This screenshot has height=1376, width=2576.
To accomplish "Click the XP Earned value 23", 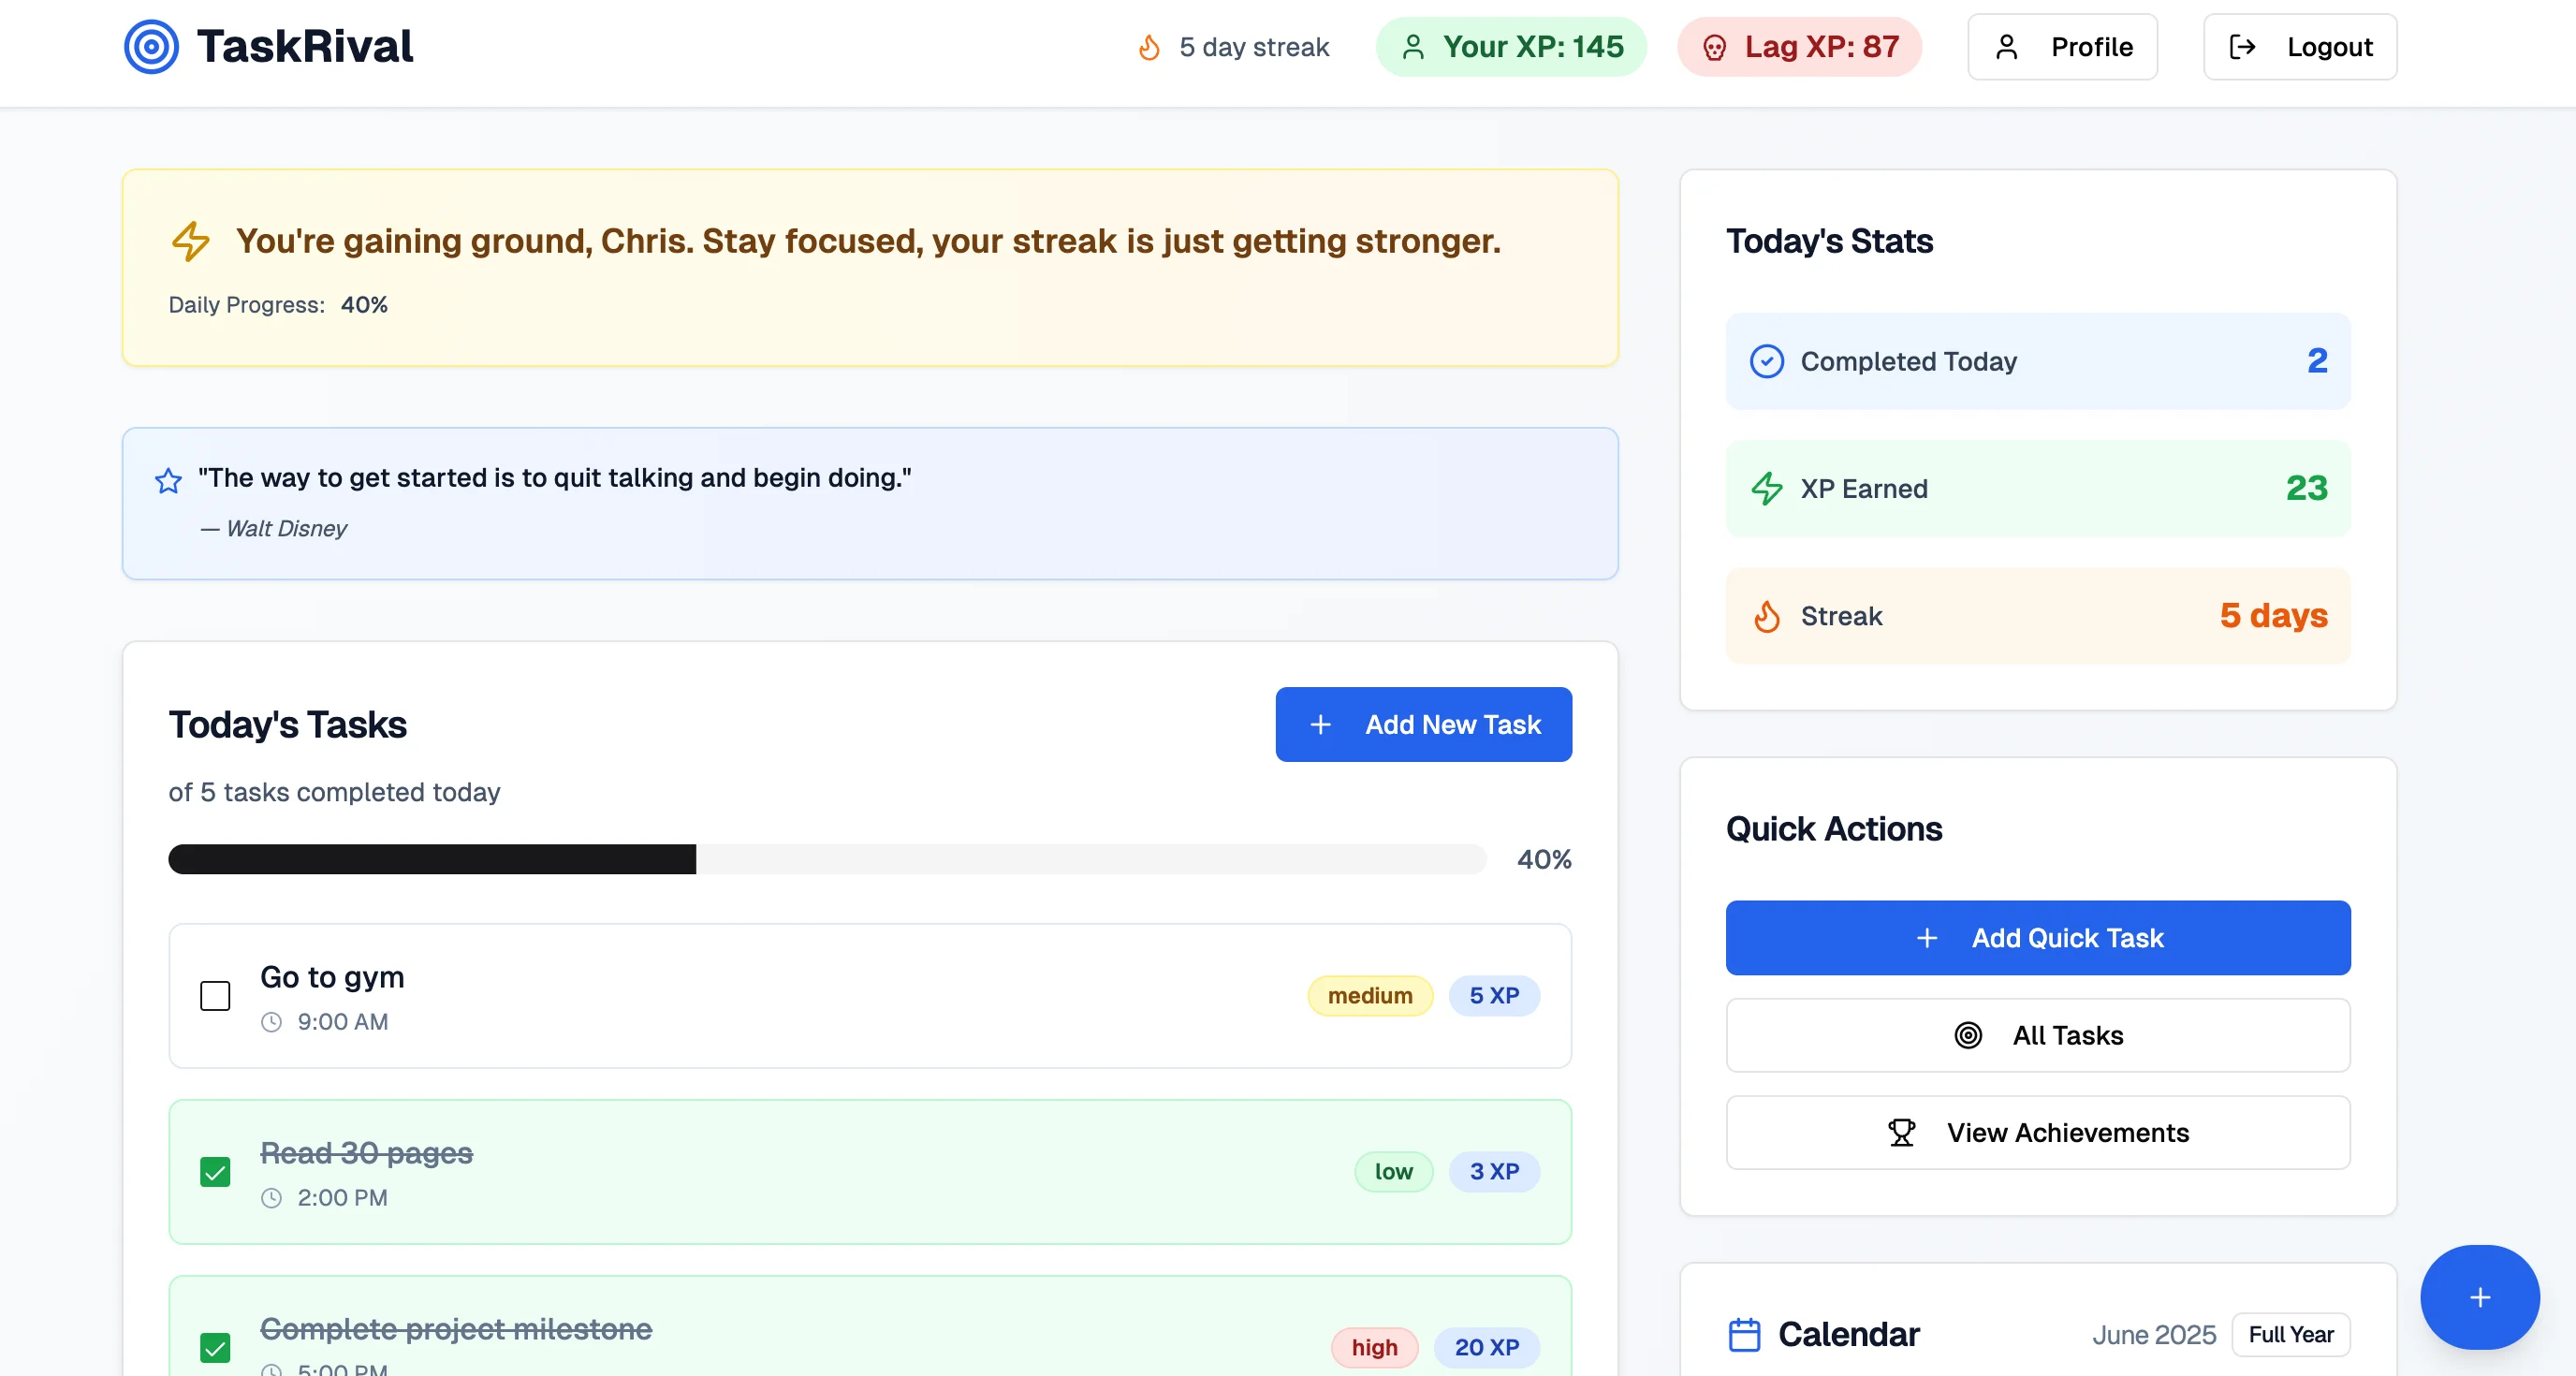I will tap(2306, 488).
